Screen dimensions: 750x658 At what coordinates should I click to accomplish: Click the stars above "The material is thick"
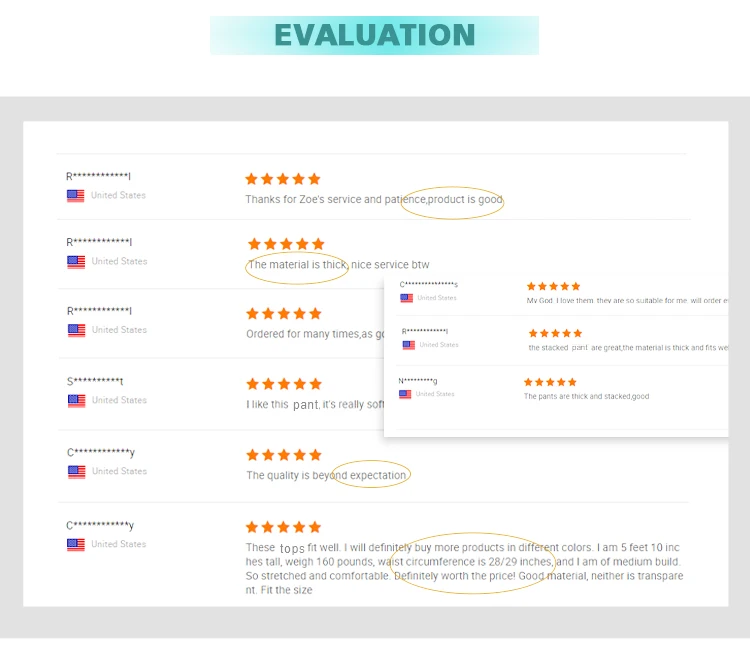click(x=286, y=244)
